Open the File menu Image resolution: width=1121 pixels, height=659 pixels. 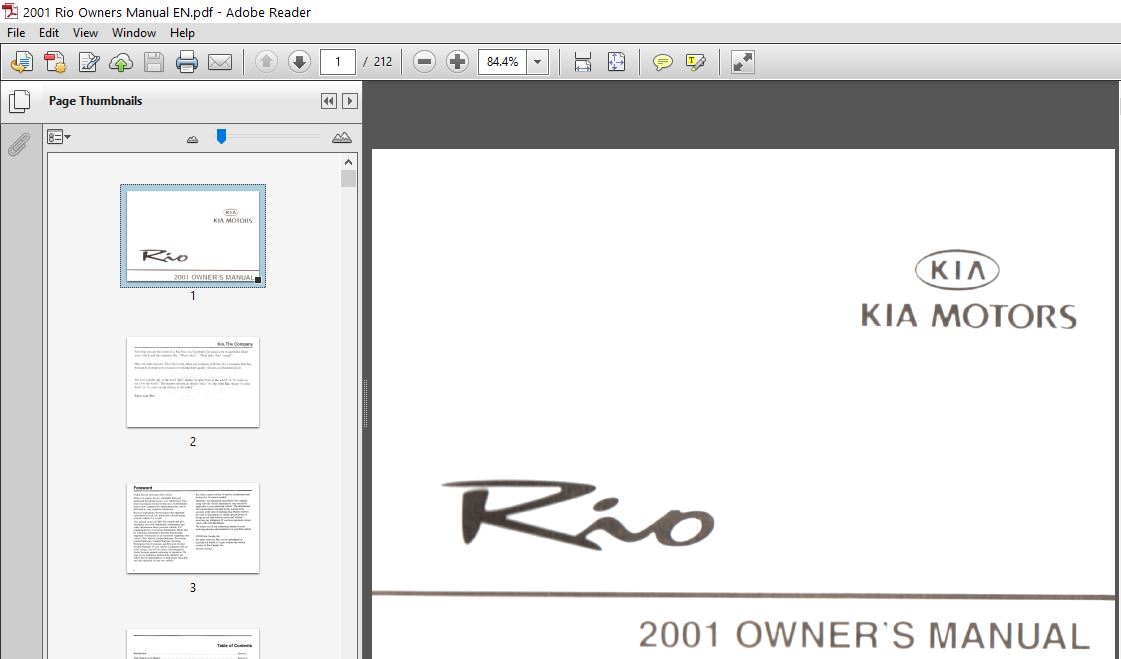click(x=16, y=33)
